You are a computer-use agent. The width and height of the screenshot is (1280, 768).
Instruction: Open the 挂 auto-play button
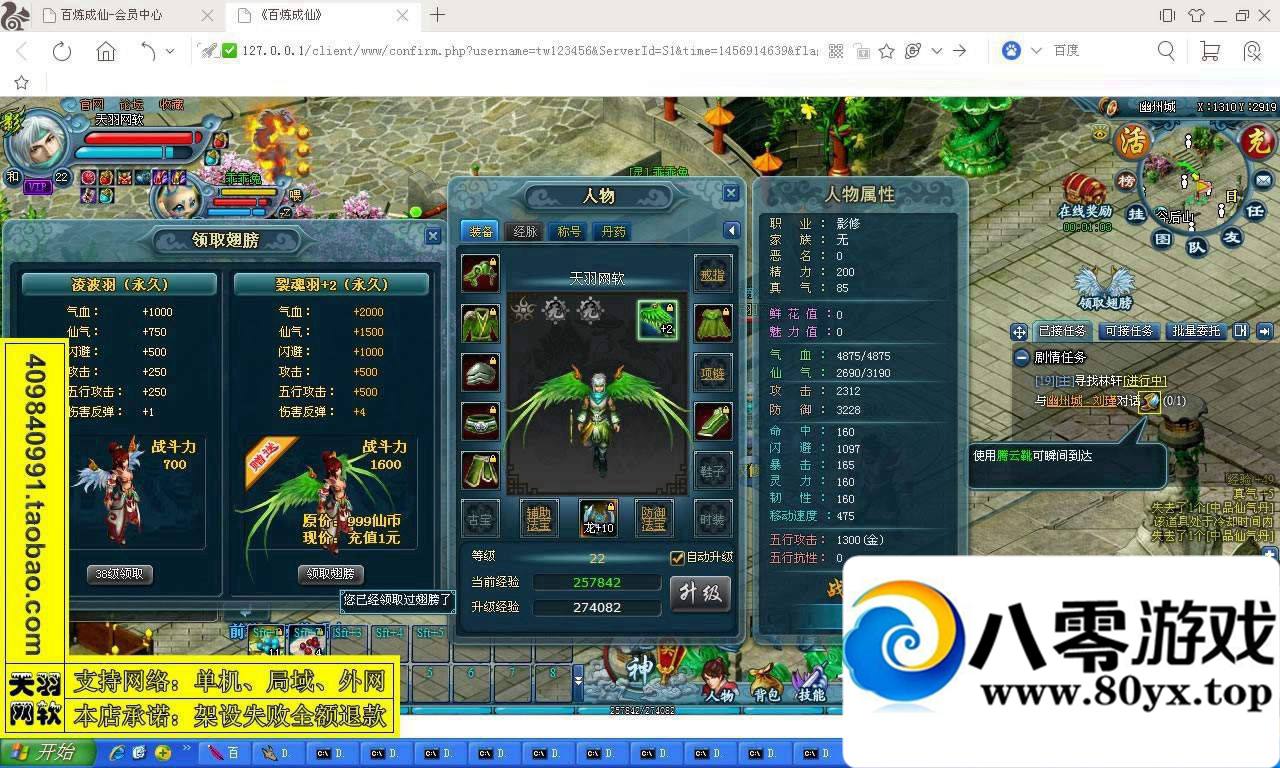pos(1137,214)
